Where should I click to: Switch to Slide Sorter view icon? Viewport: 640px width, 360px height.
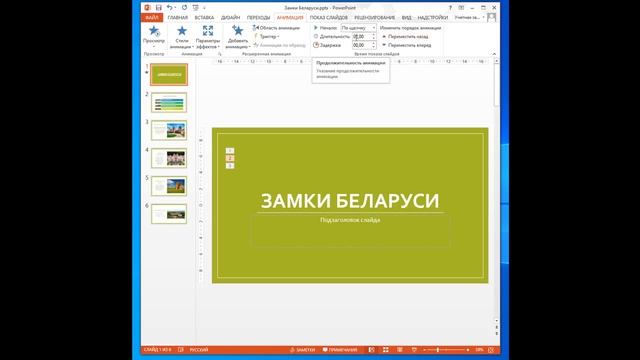(x=385, y=350)
